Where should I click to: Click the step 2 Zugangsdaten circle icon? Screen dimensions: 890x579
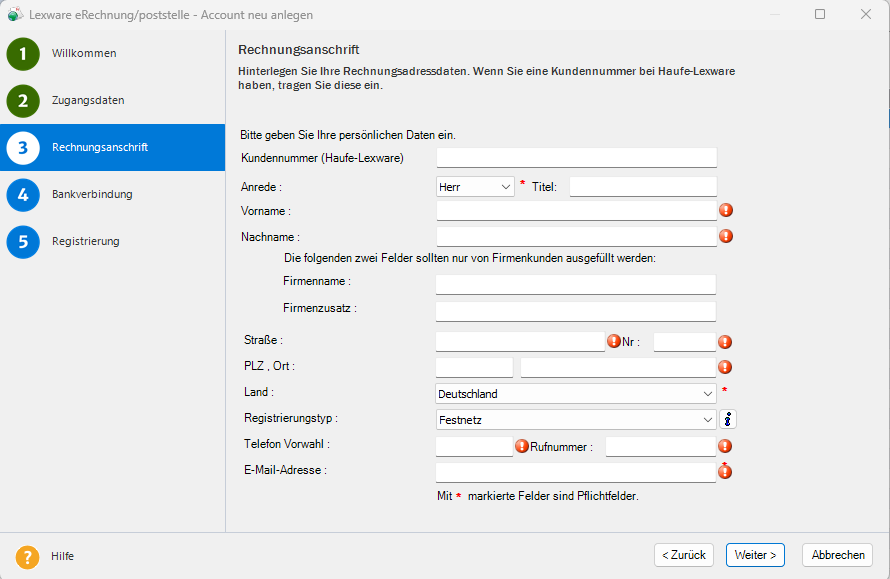click(x=23, y=101)
